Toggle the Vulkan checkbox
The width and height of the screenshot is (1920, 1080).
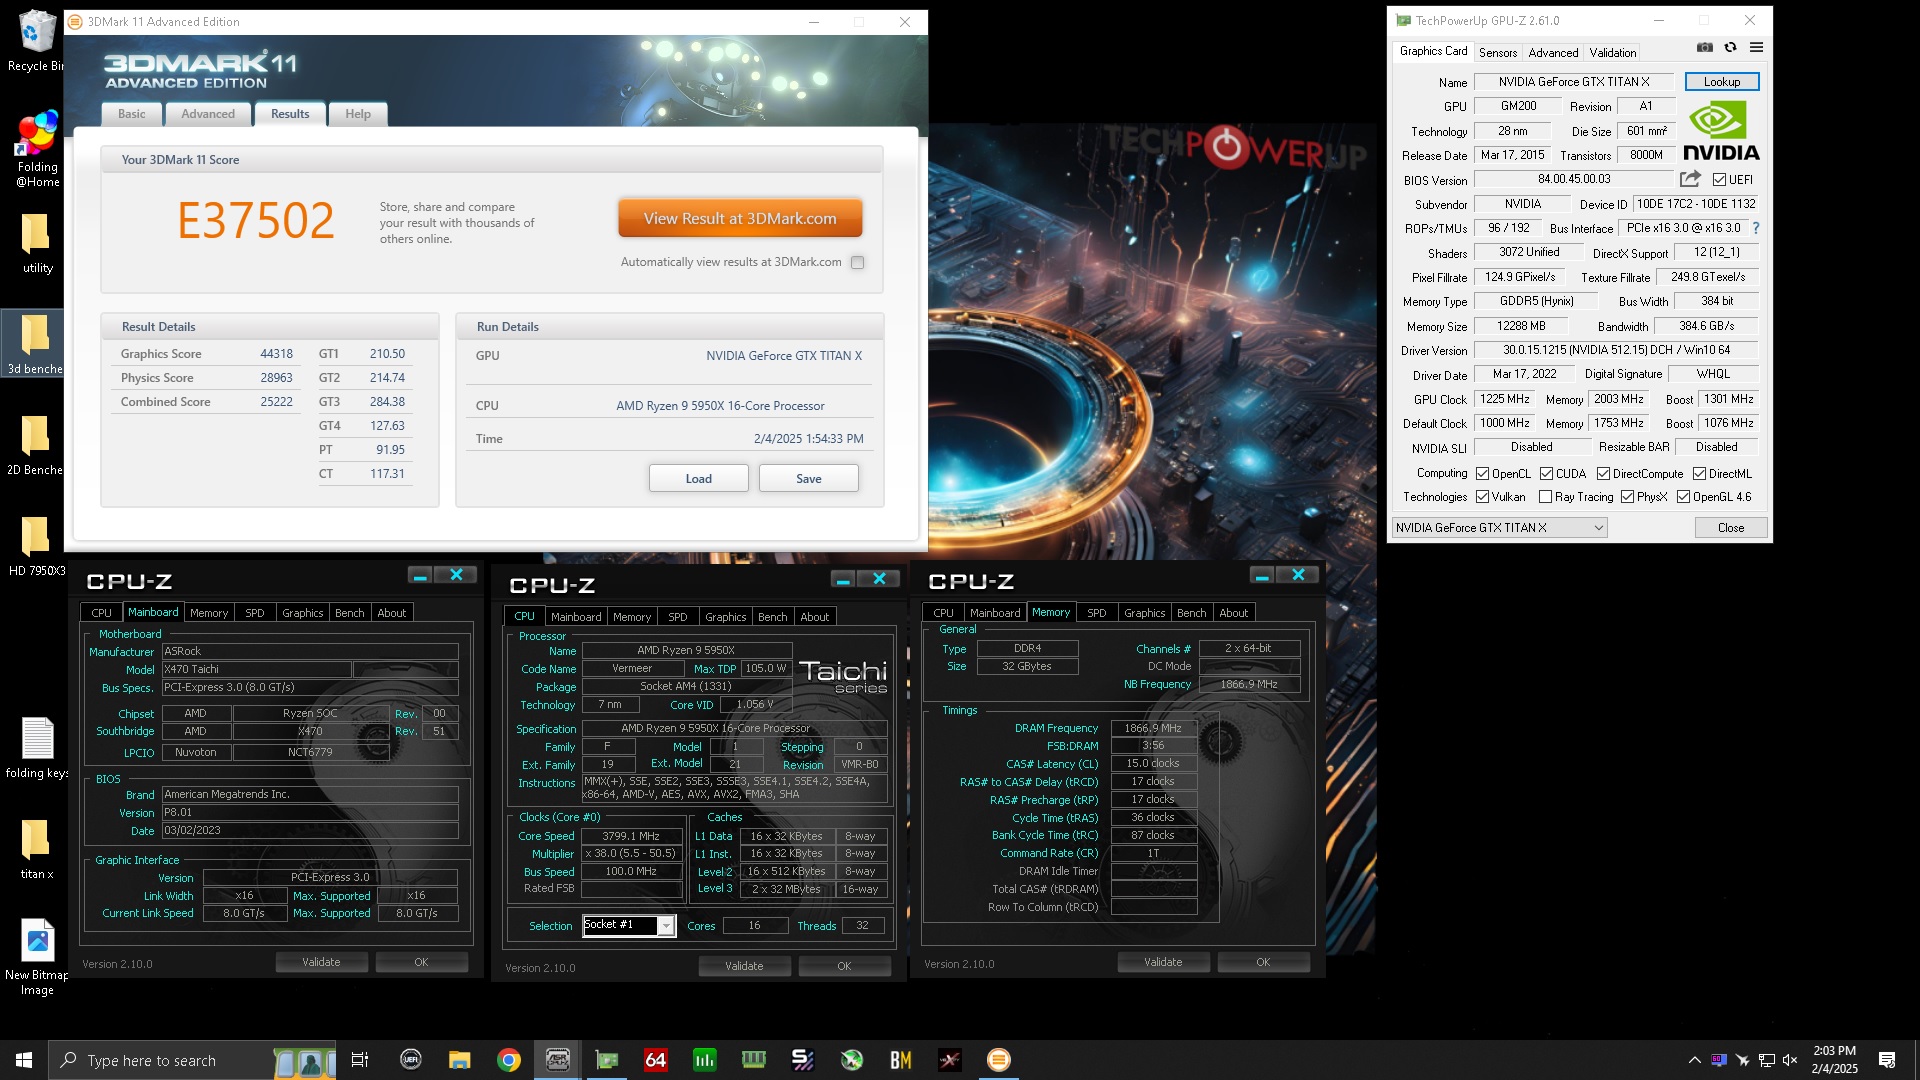(x=1483, y=497)
